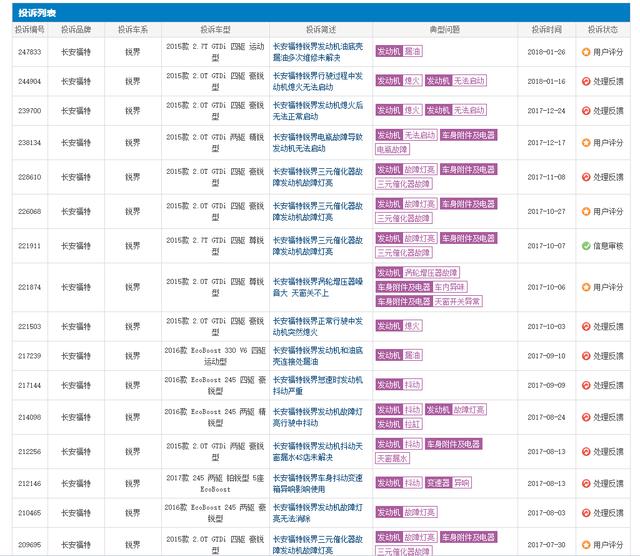Click the 变速器 异响 tag
Viewport: 640px width, 556px height.
(x=448, y=483)
